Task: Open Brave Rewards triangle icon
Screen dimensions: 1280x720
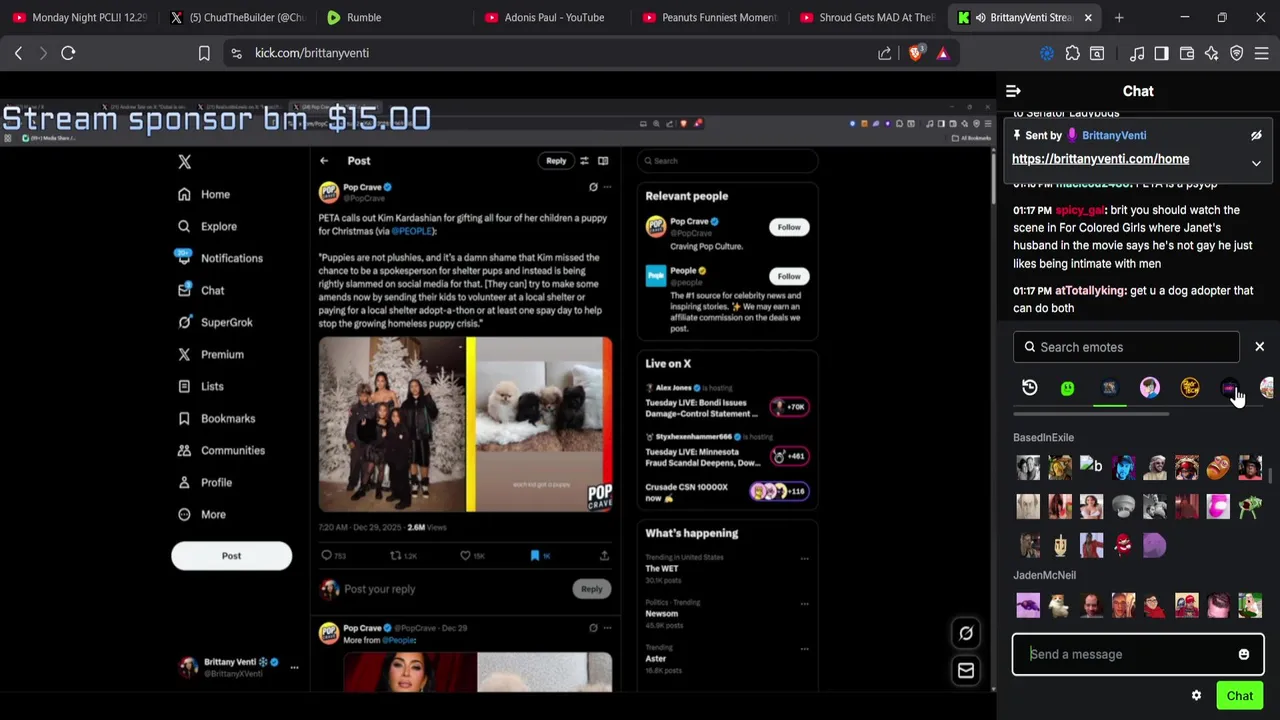Action: 942,53
